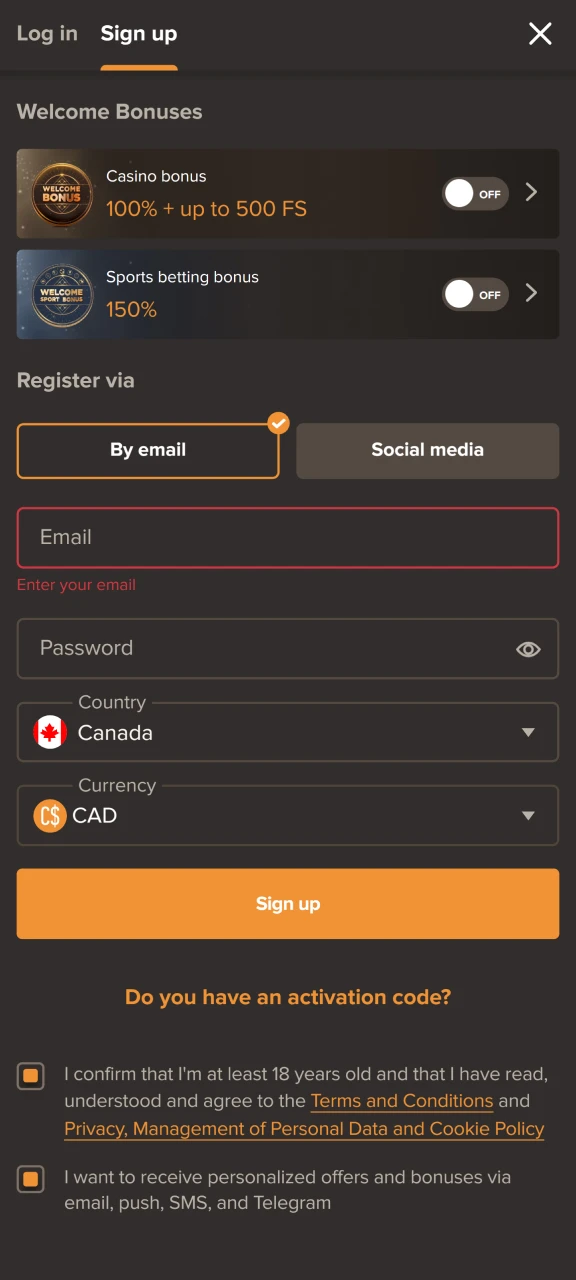Click 'Do you have an activation code?'
This screenshot has height=1280, width=576.
pos(288,996)
